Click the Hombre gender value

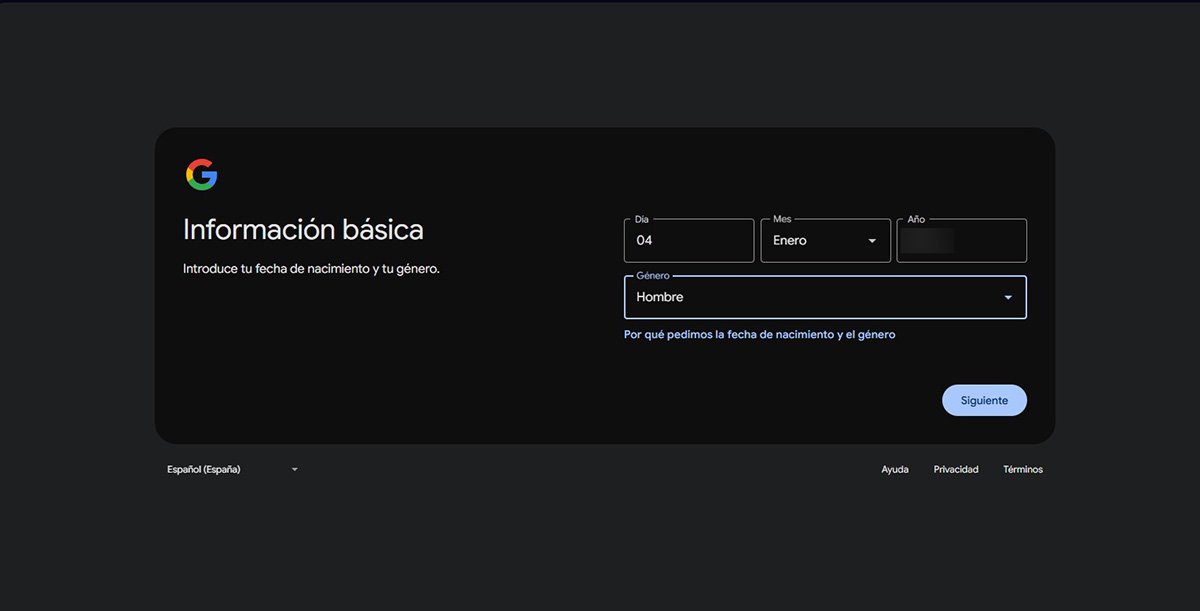pyautogui.click(x=660, y=297)
